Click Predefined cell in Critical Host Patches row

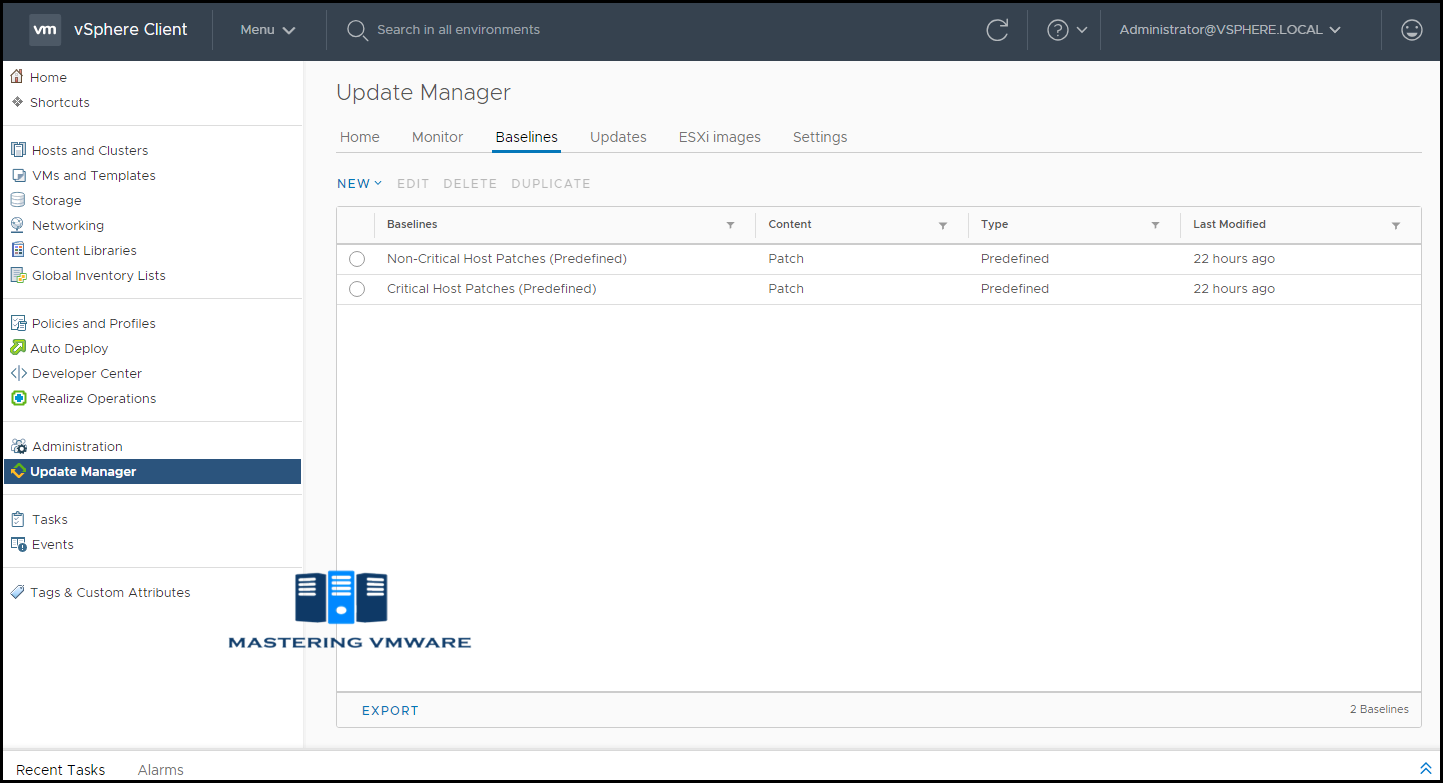(x=1015, y=289)
